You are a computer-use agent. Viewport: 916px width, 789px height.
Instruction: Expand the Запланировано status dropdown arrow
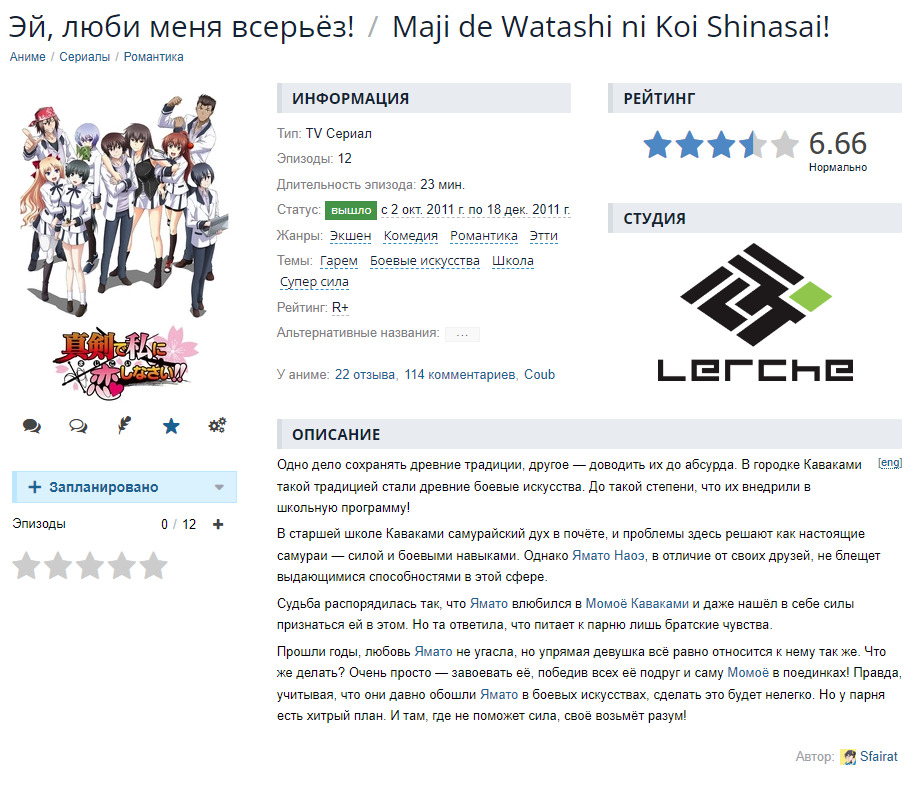(220, 487)
